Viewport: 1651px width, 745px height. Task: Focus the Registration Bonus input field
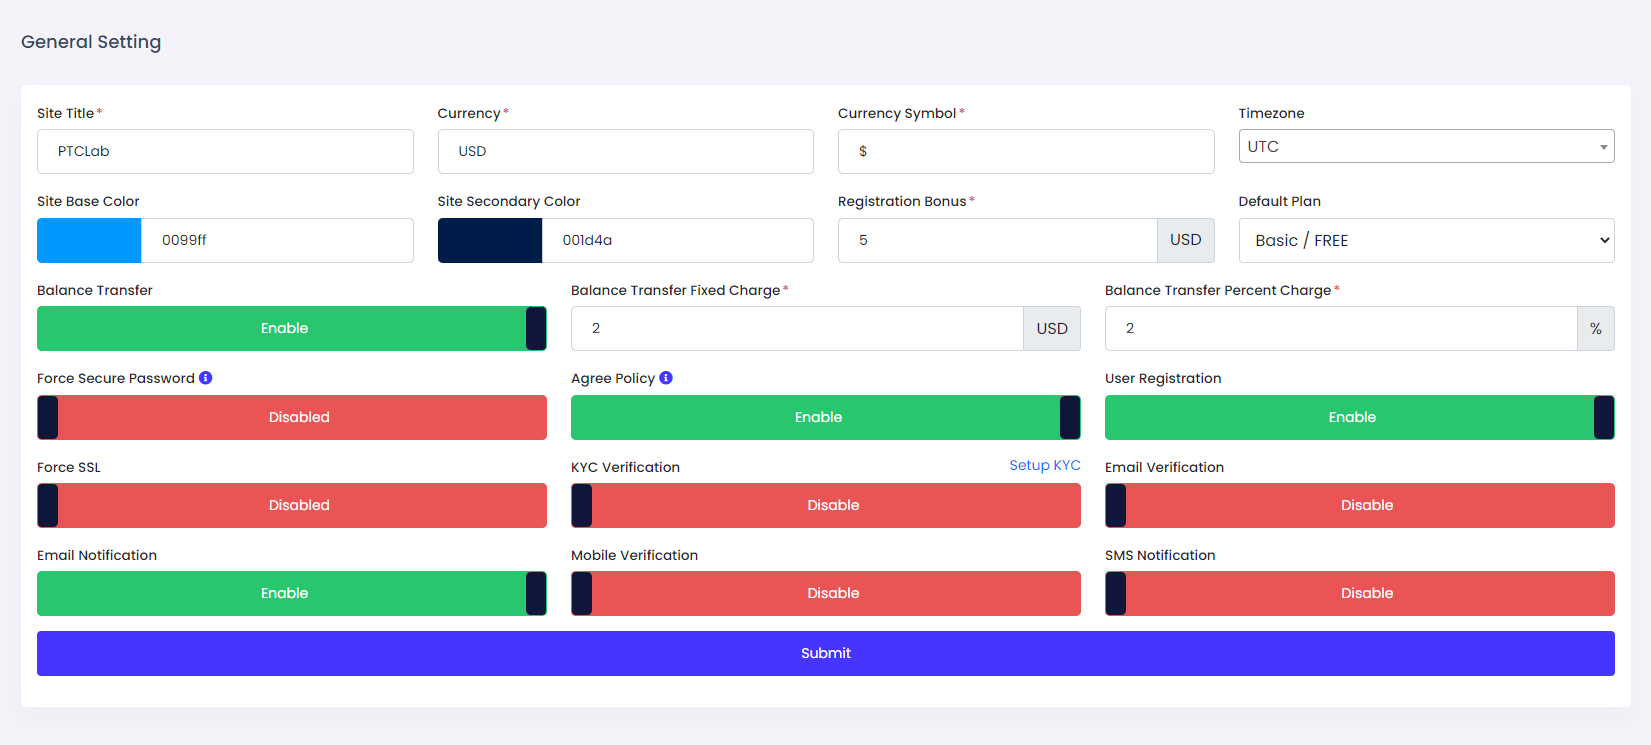tap(997, 241)
